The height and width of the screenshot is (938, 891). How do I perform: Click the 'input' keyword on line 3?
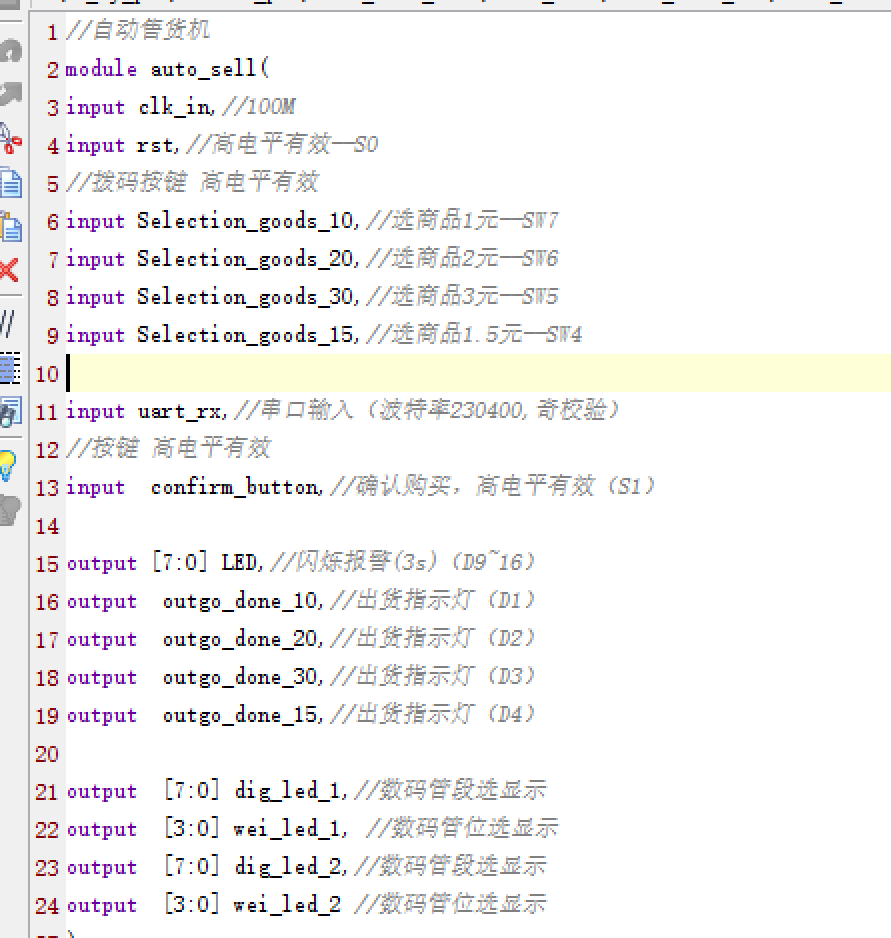95,108
